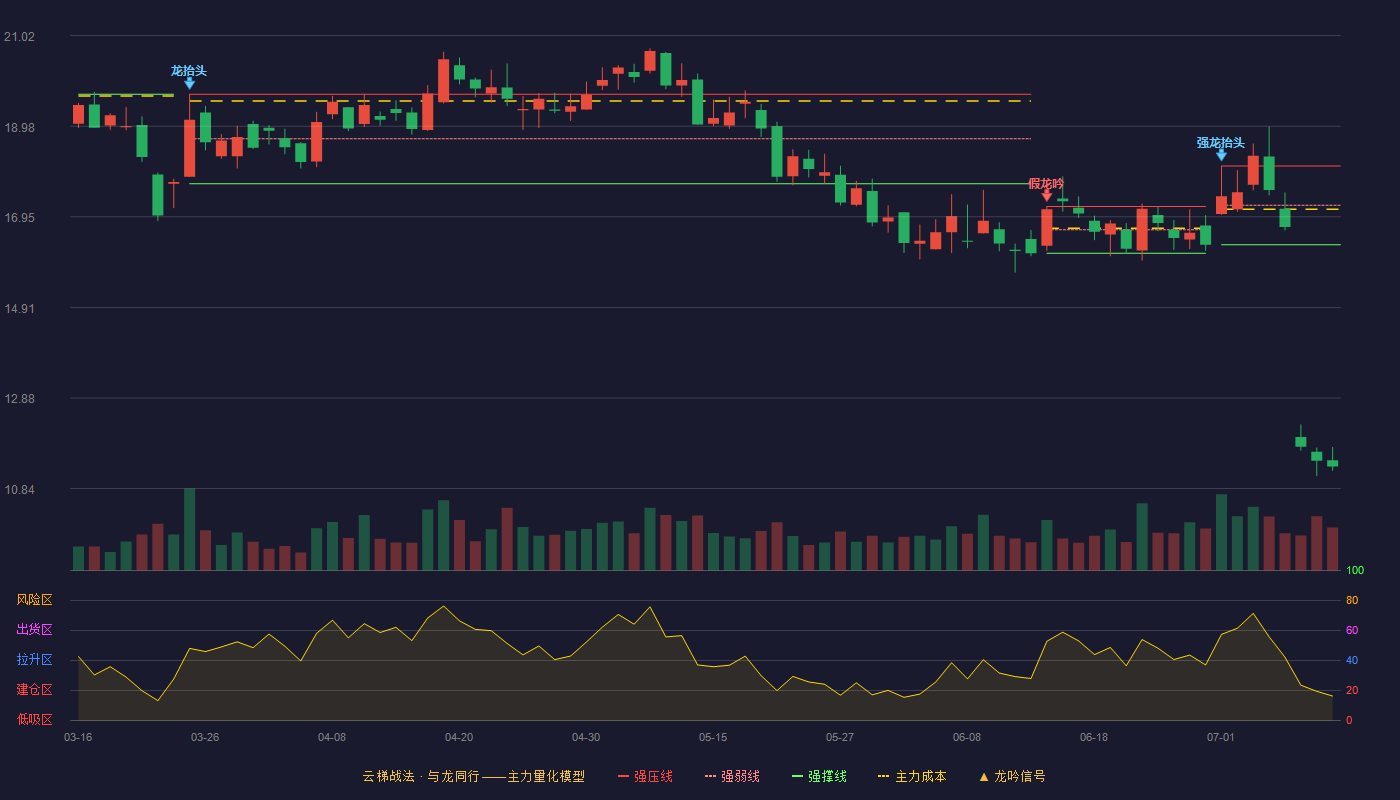Click the 06-18 date label
Screen dimensions: 1400x800
click(x=1094, y=737)
